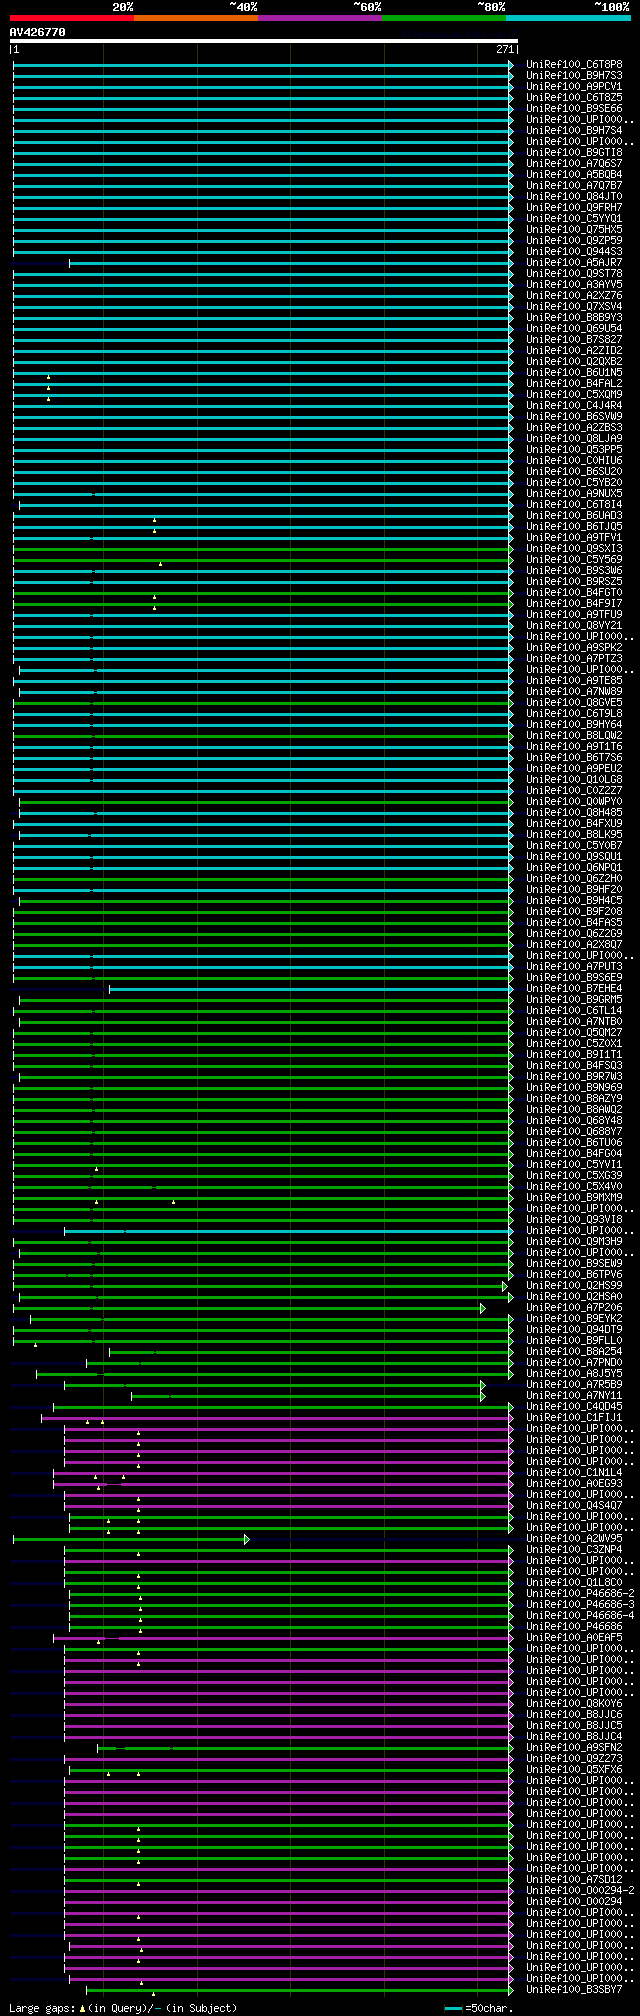
Task: Click the red 20% identity legend segment
Action: [71, 18]
